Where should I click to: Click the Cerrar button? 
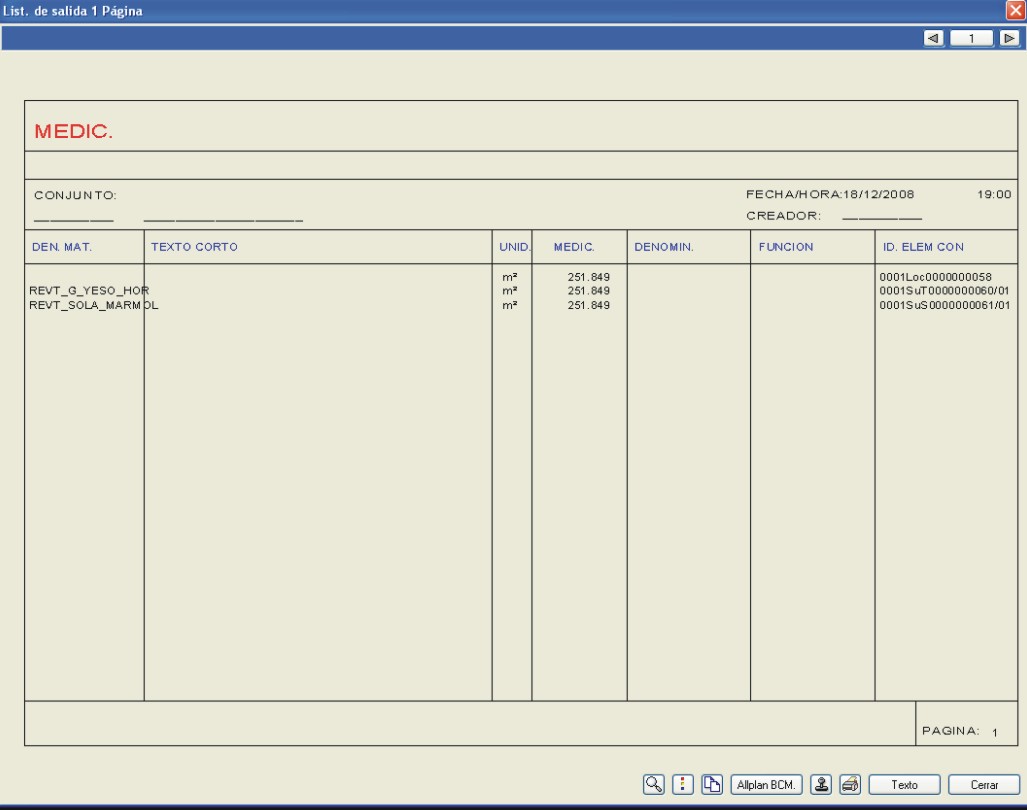984,784
